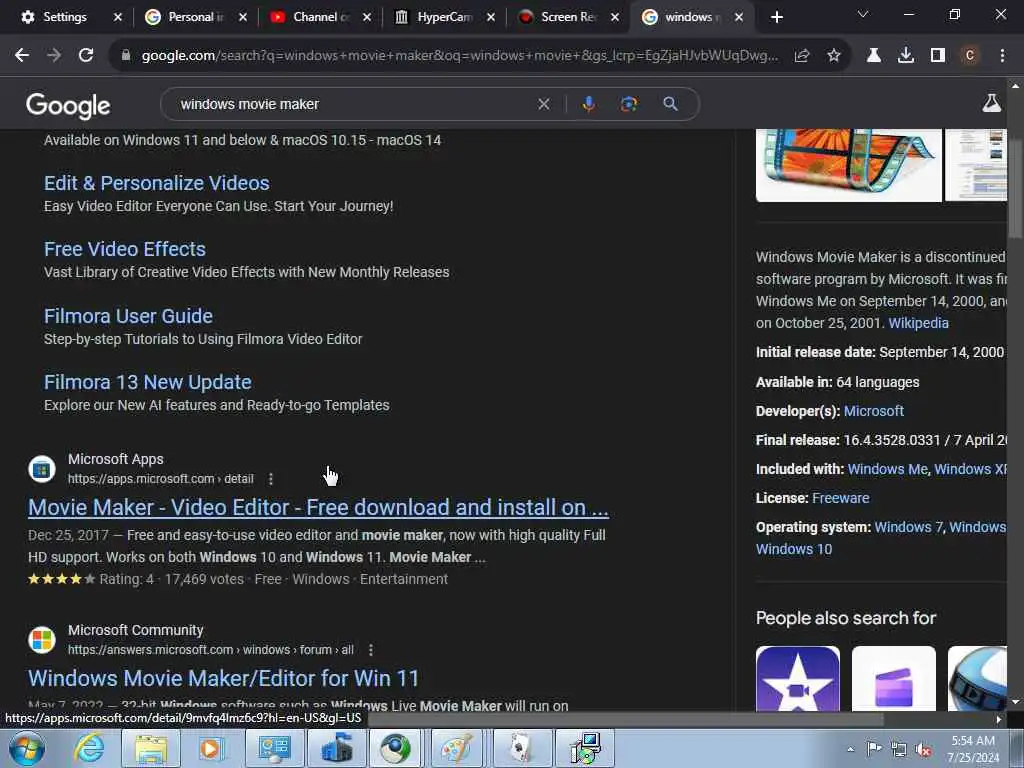Image resolution: width=1024 pixels, height=768 pixels.
Task: Open a new browser tab
Action: (x=776, y=17)
